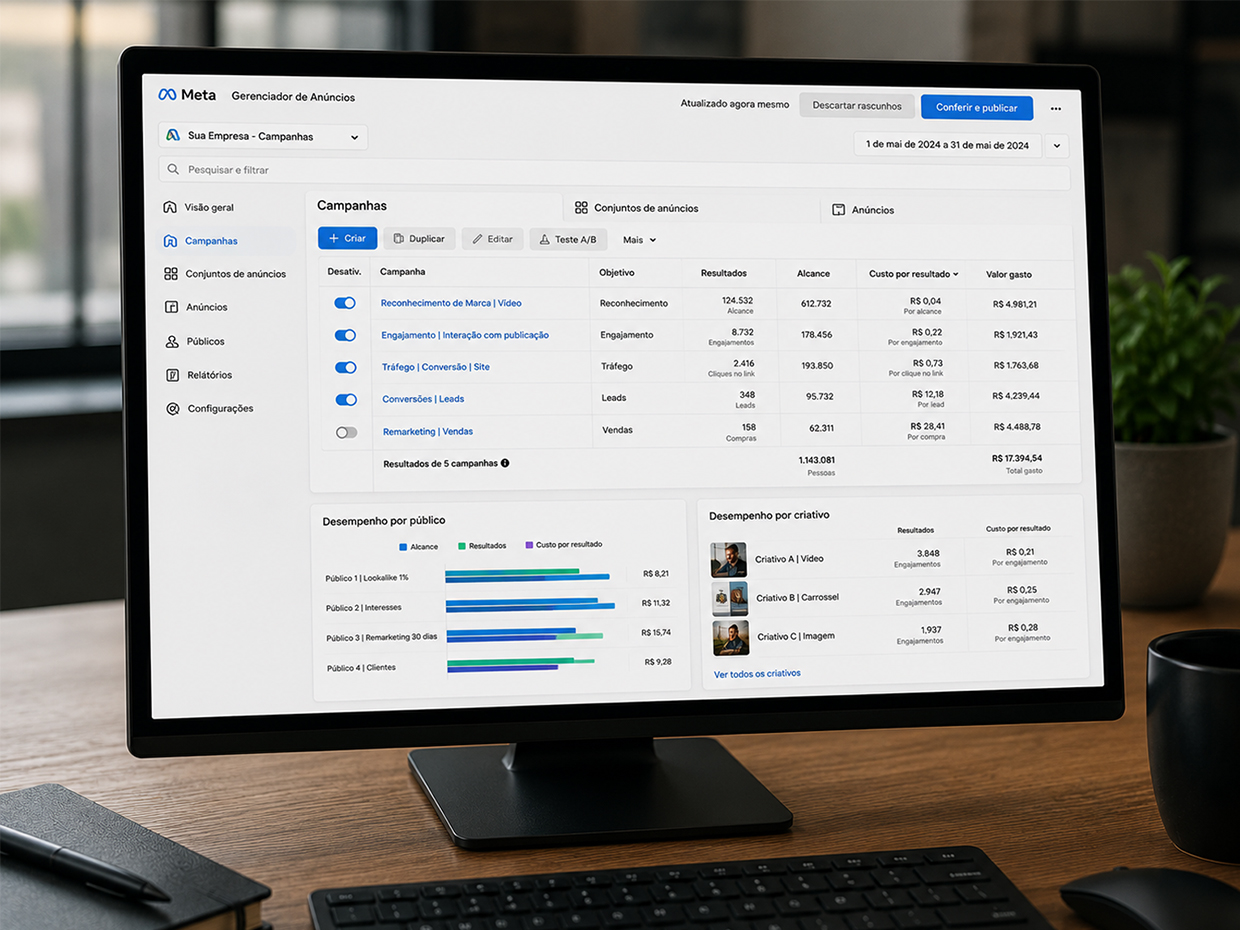Click the Configurações sidebar icon
This screenshot has width=1240, height=930.
point(173,408)
